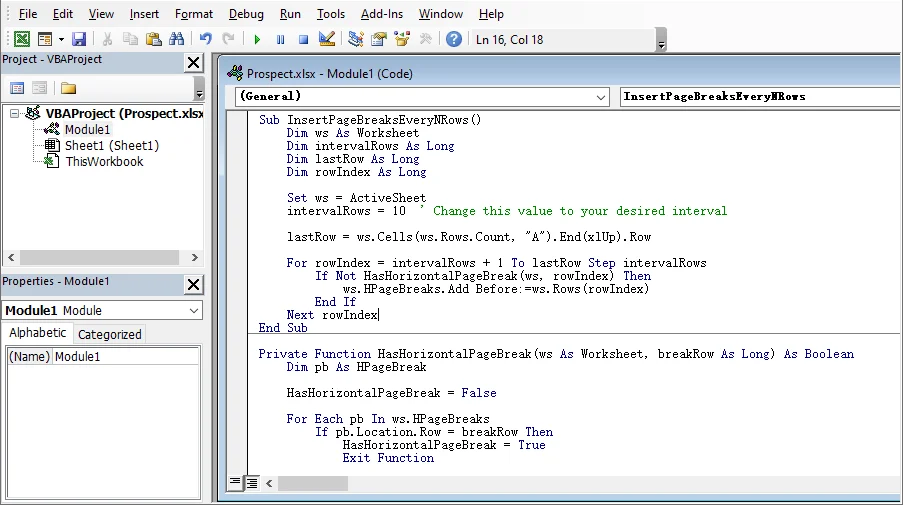The height and width of the screenshot is (505, 903).
Task: Click the Break pause icon
Action: click(280, 39)
